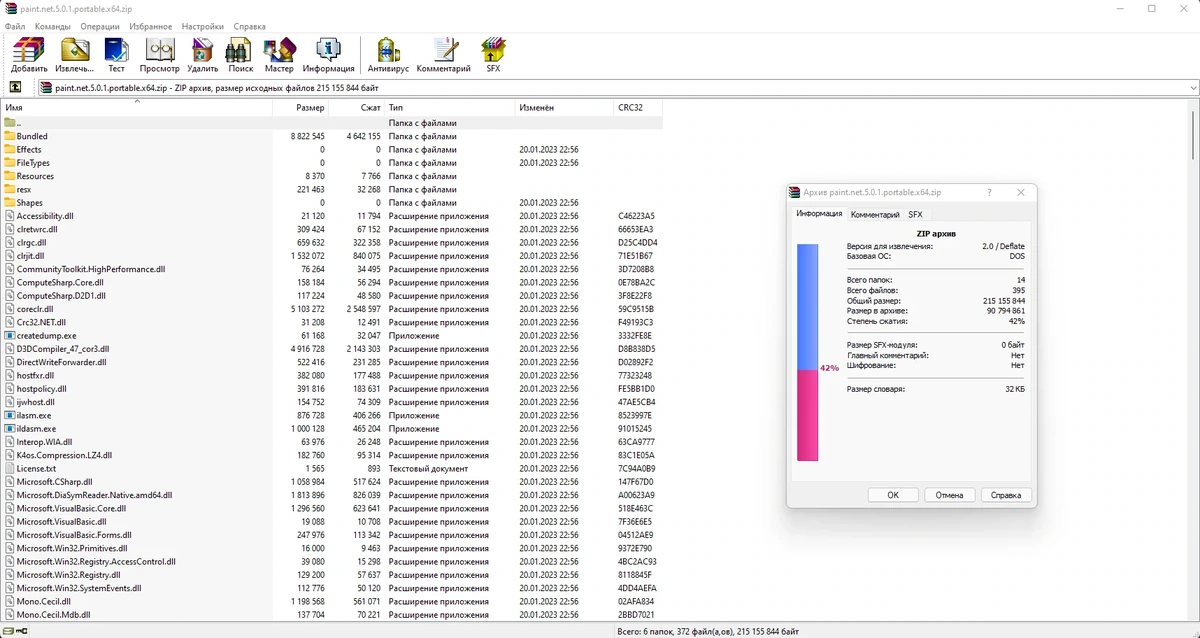1200x638 pixels.
Task: Open the SFX toolbar icon
Action: click(493, 55)
